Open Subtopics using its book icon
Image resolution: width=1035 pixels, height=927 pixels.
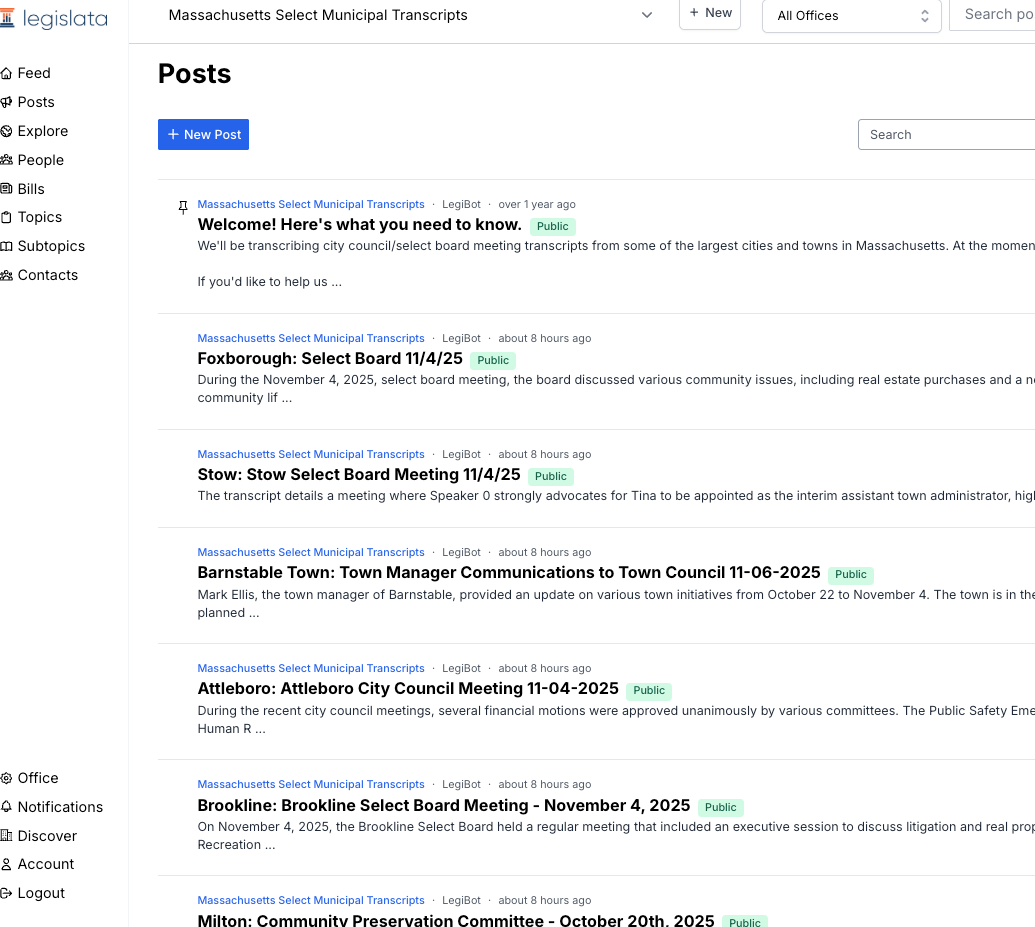click(x=7, y=246)
